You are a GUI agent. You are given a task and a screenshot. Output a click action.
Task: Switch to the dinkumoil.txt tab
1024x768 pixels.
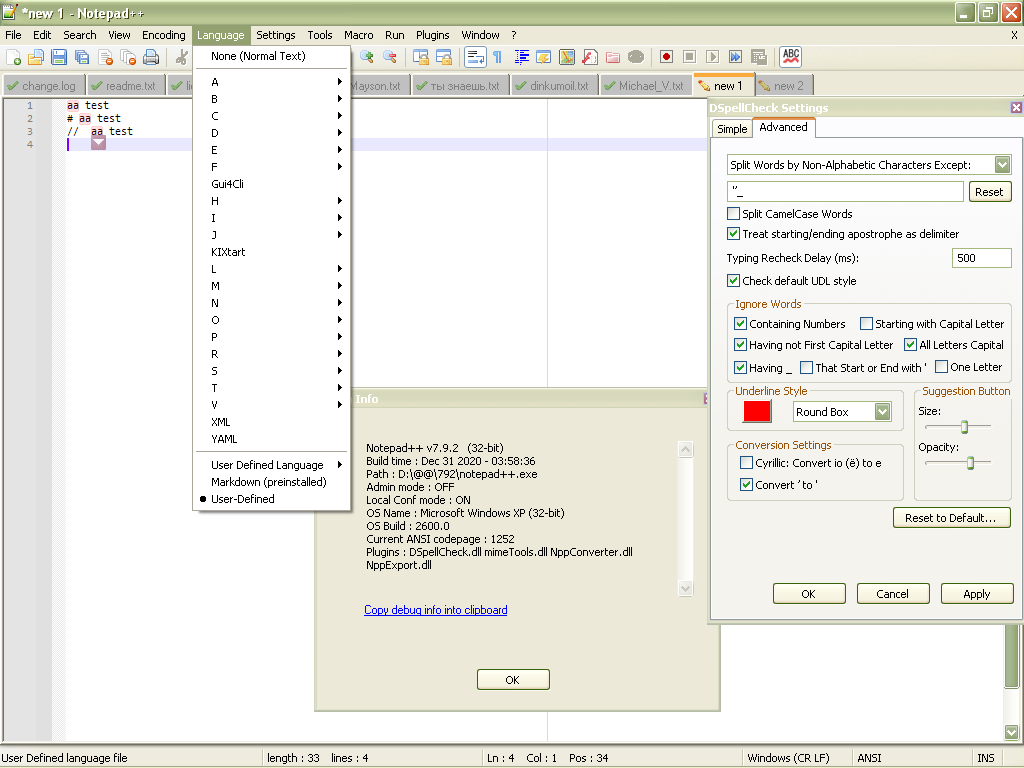tap(553, 86)
